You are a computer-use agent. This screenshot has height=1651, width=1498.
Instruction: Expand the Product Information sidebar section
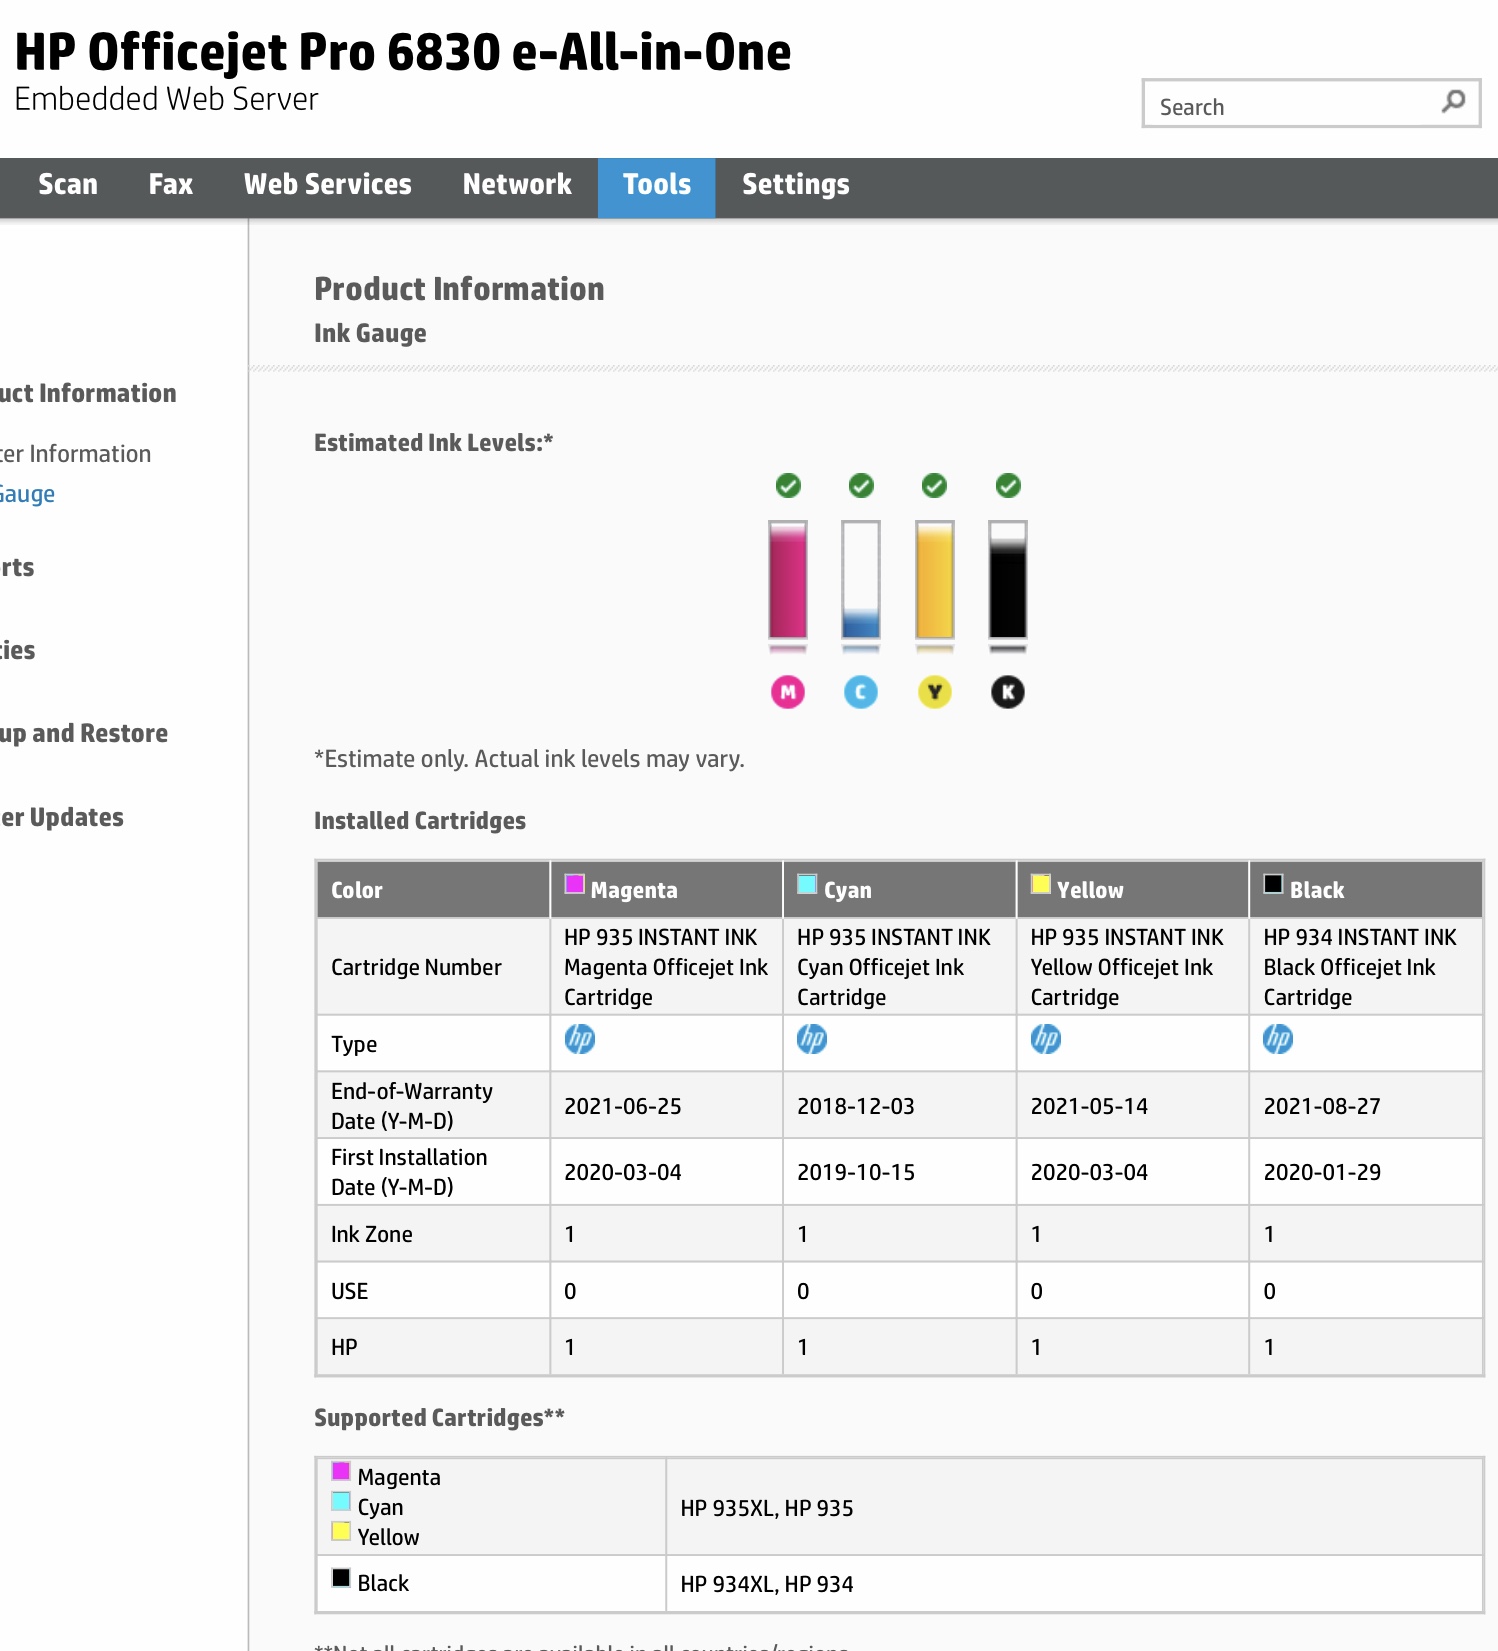click(88, 394)
